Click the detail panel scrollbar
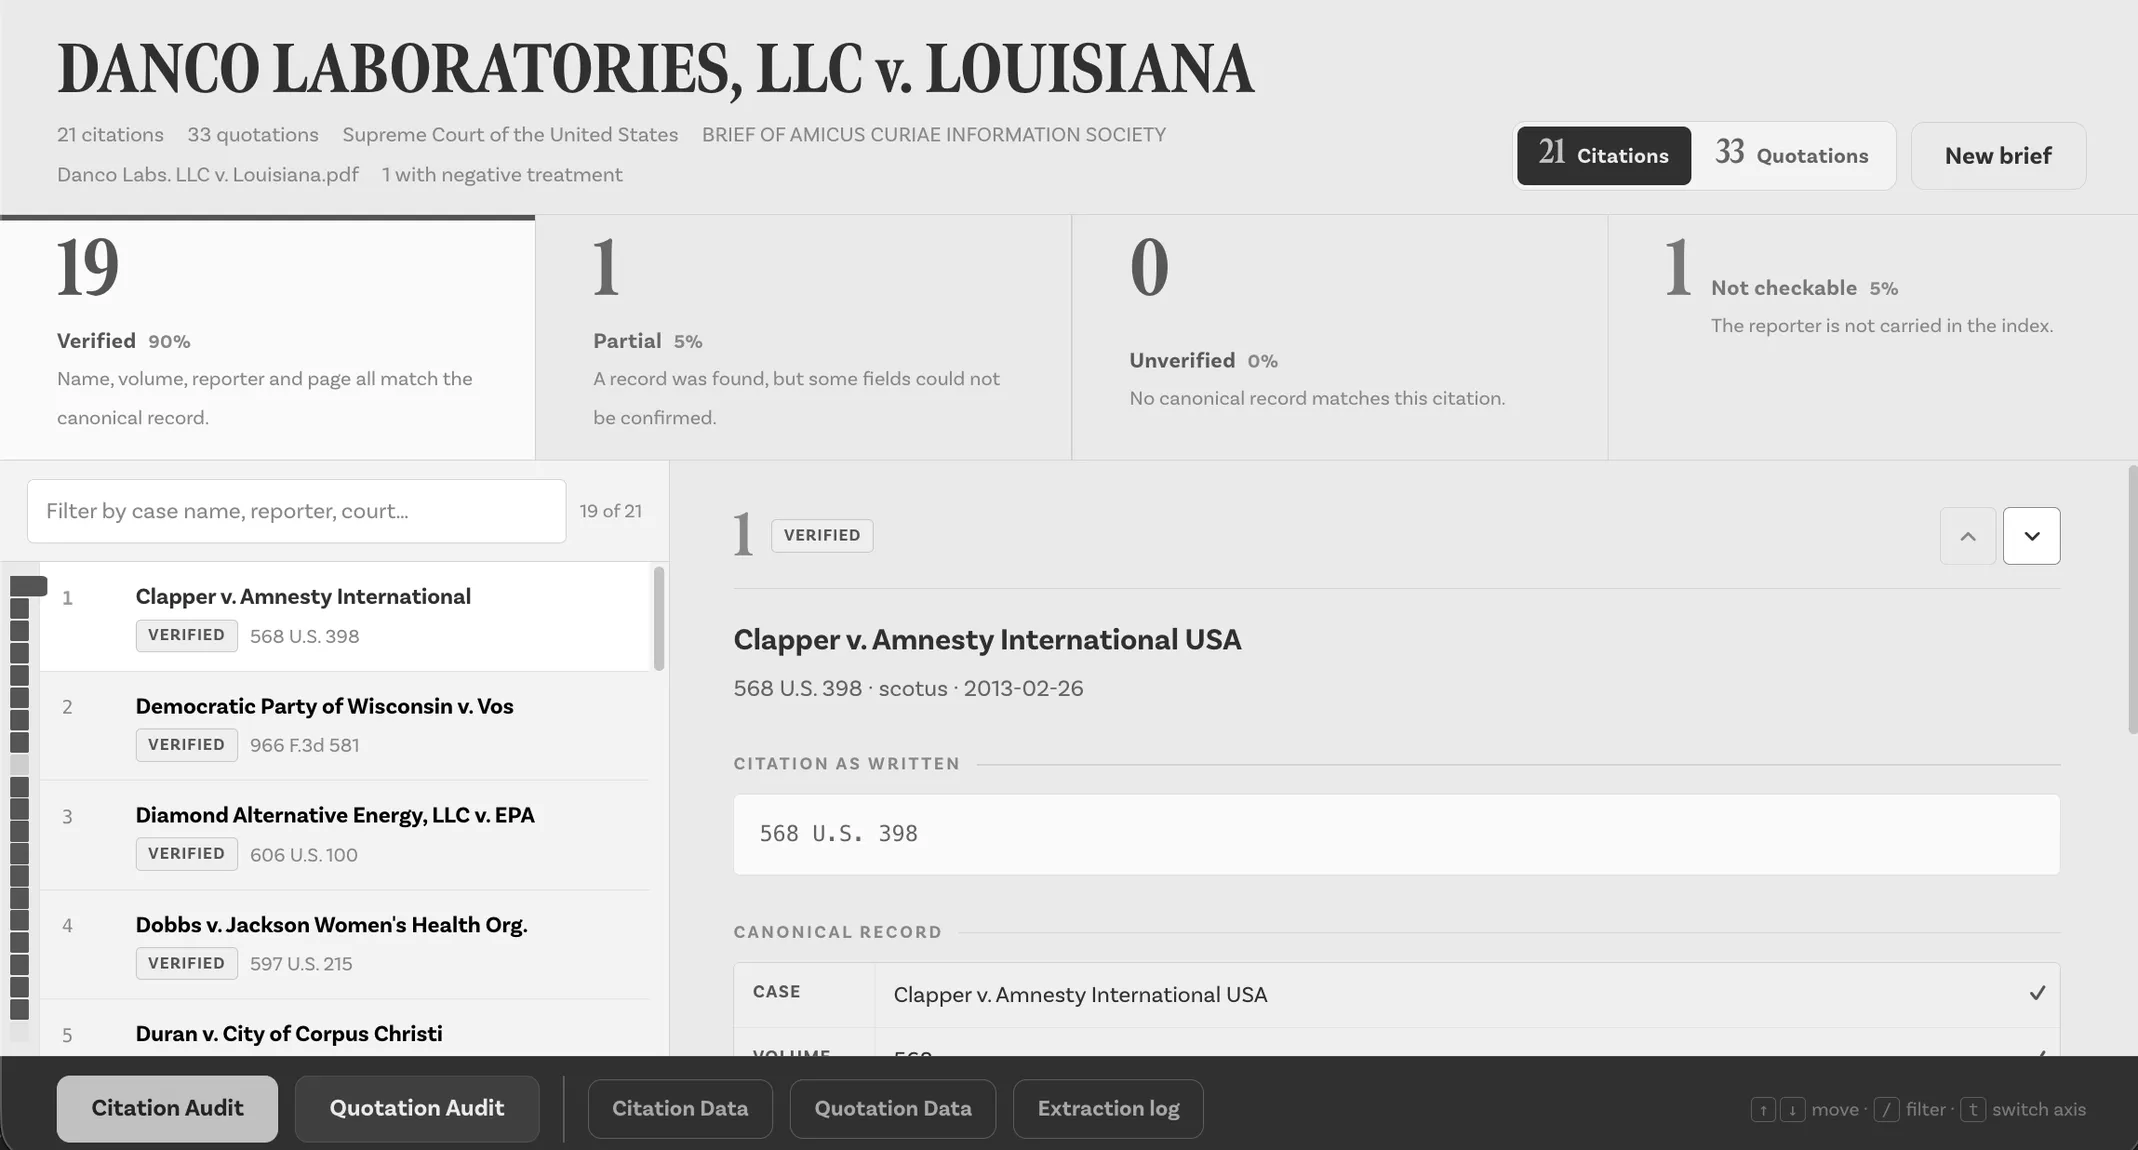 point(2132,600)
